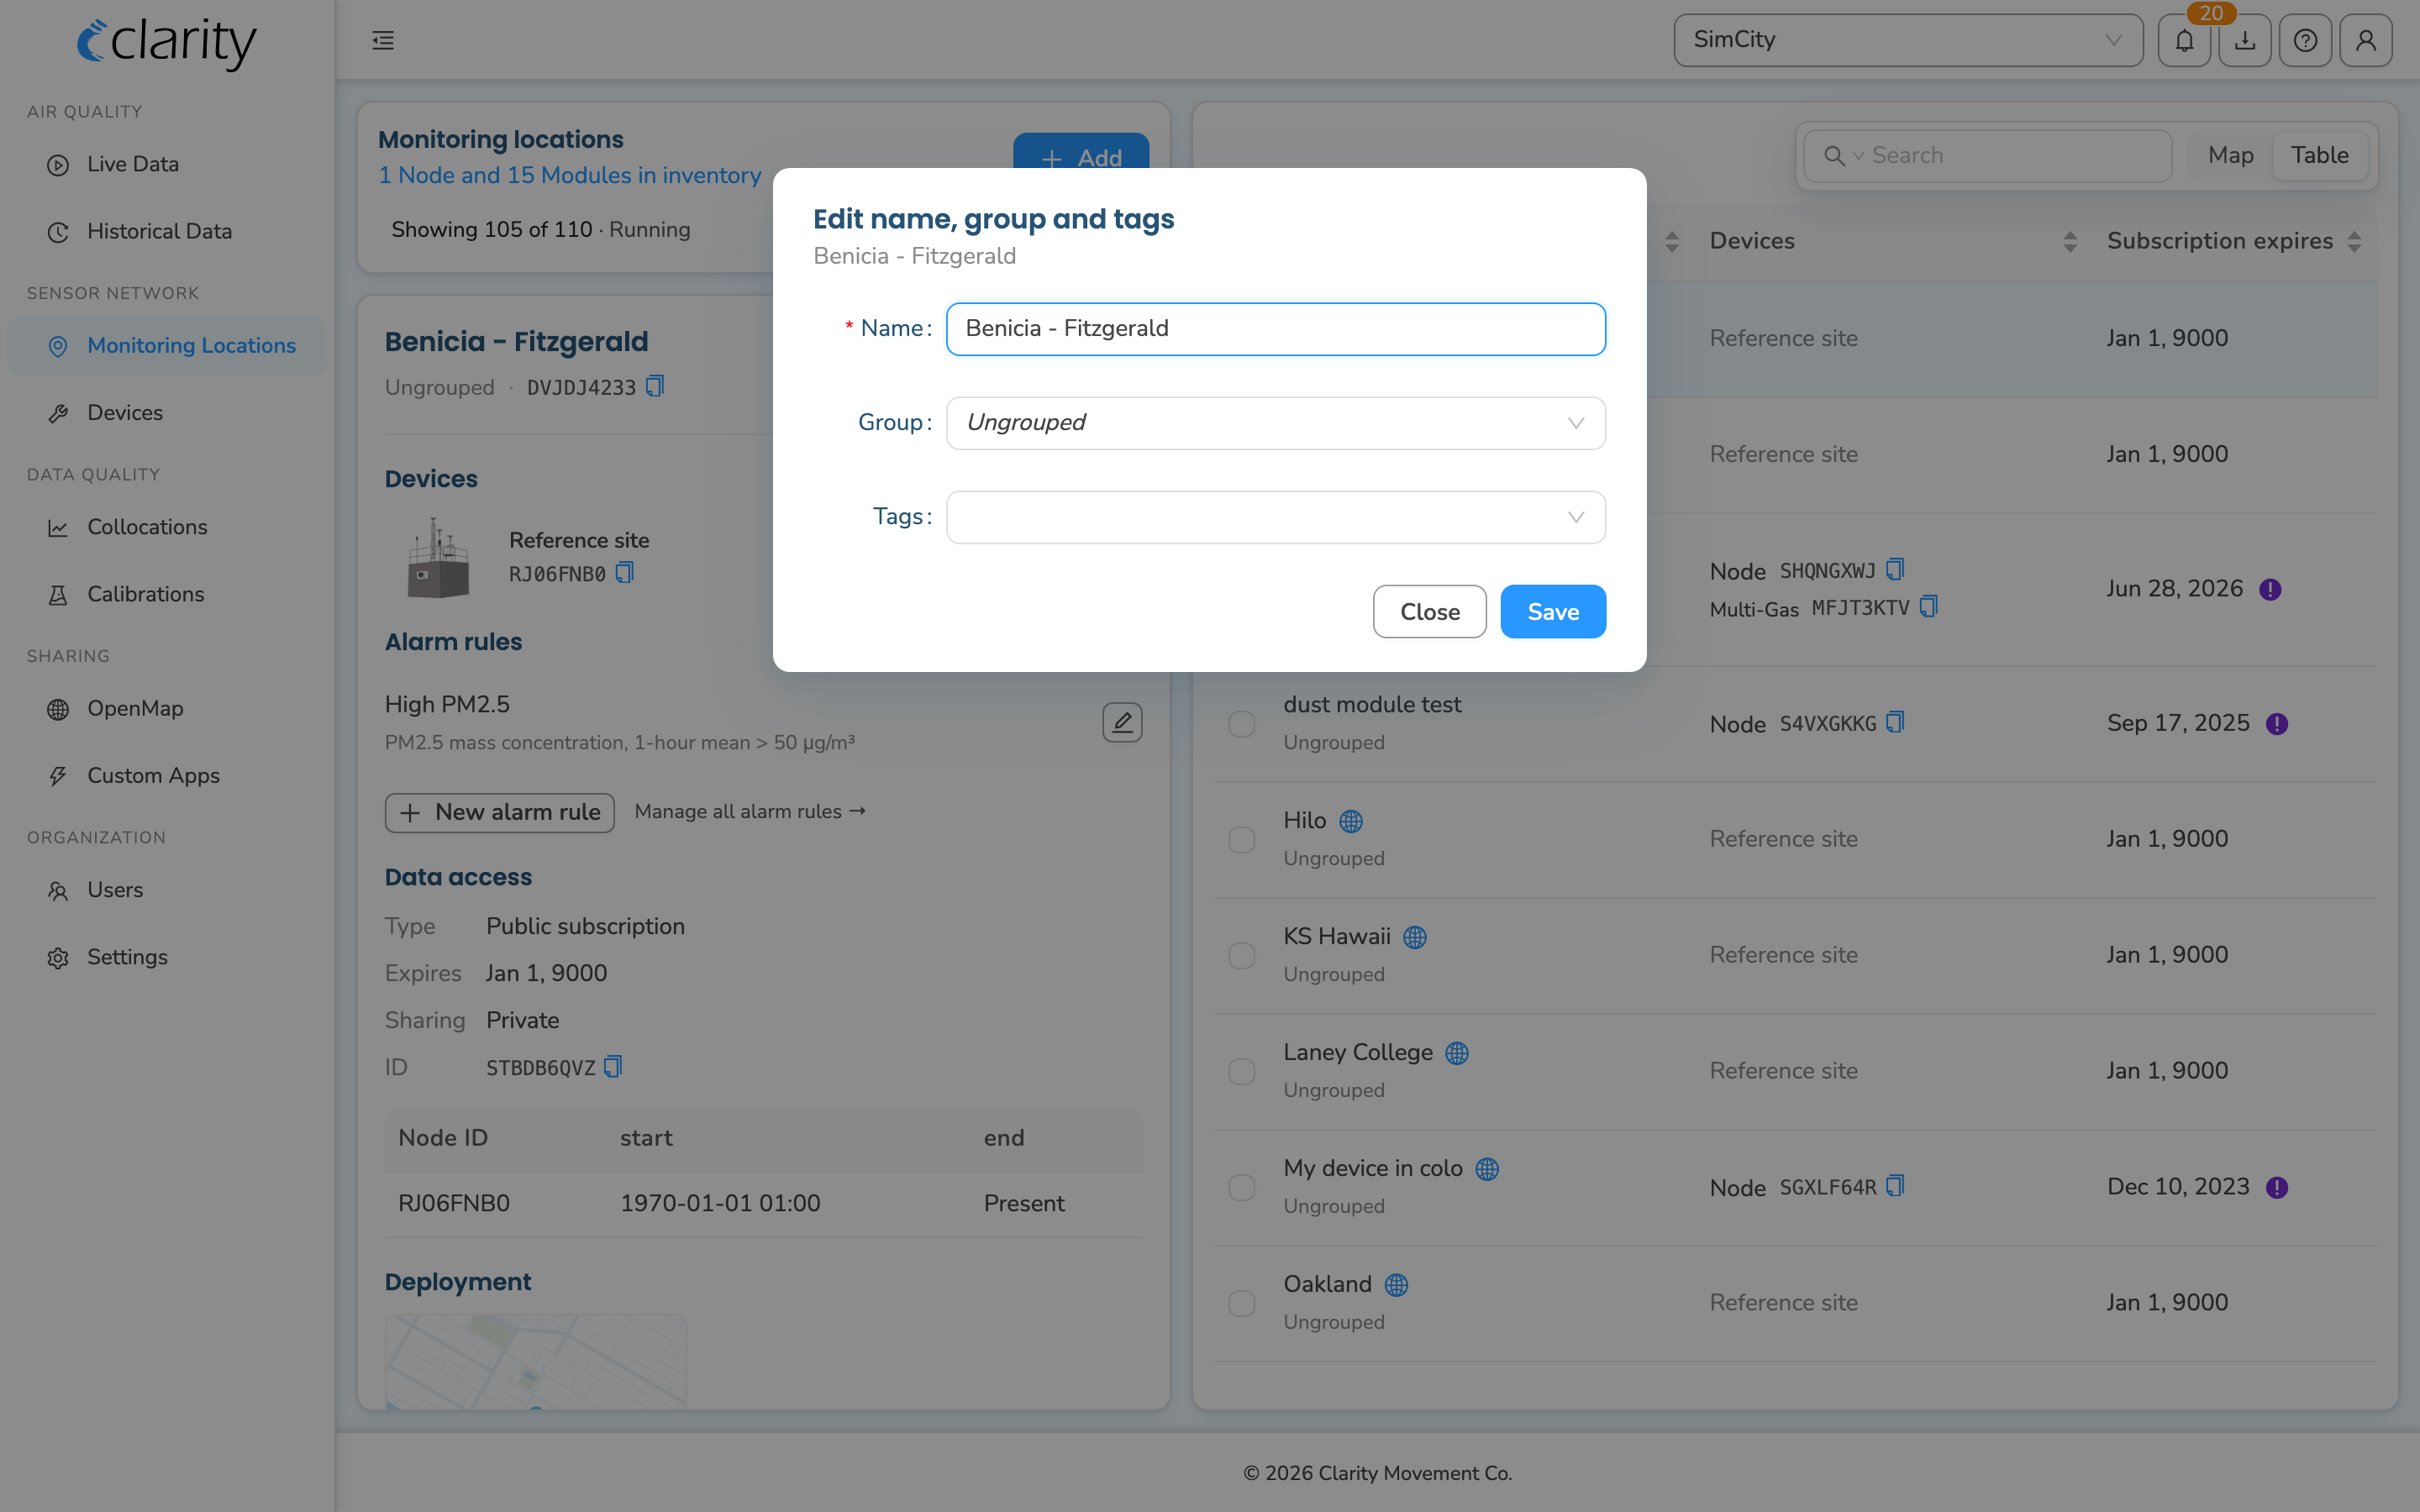
Task: Open Settings in sidebar
Action: pos(167,957)
